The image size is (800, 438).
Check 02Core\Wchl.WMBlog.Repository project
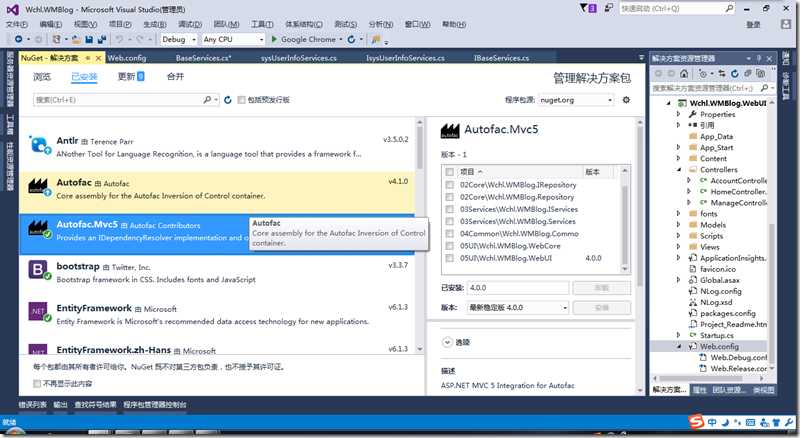449,197
